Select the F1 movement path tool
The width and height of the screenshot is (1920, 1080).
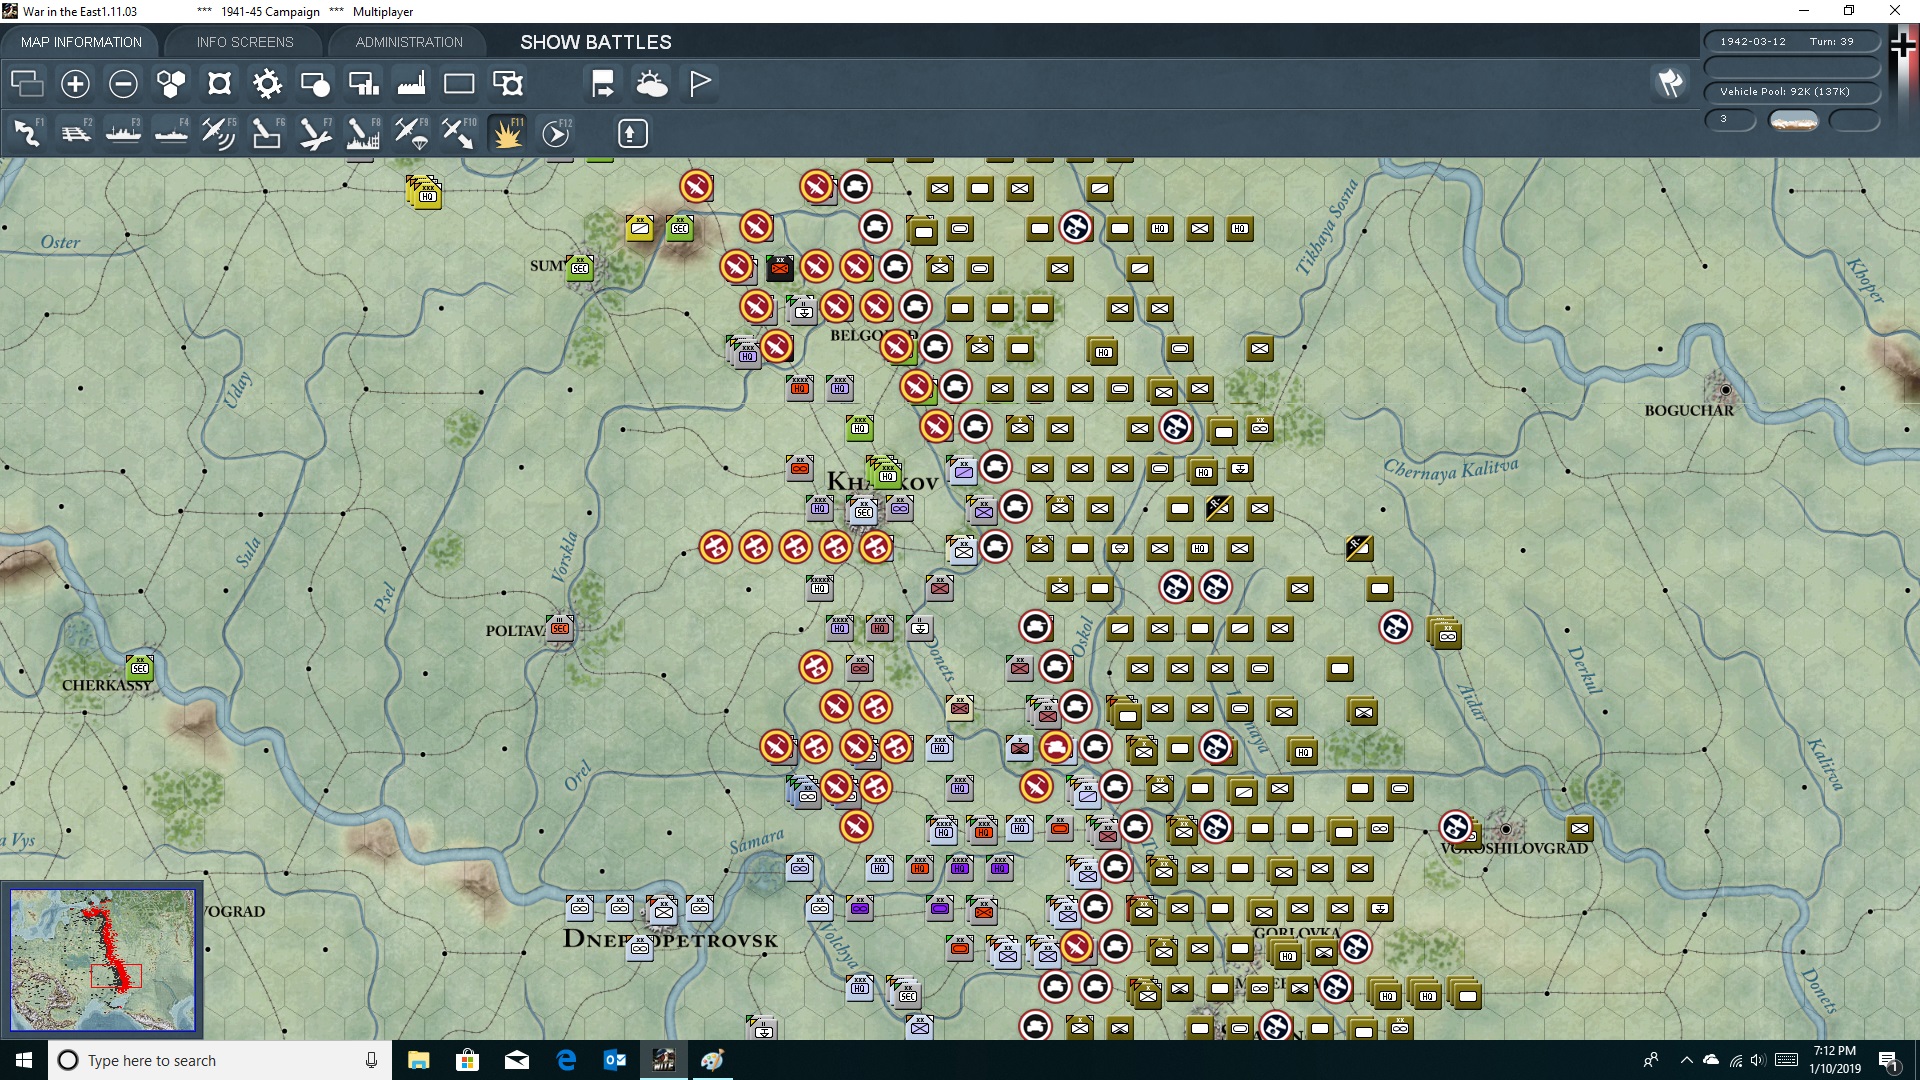[x=27, y=133]
